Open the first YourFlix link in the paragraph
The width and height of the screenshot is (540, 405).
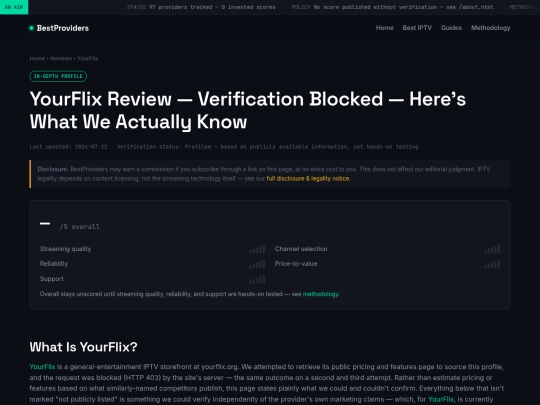point(42,366)
